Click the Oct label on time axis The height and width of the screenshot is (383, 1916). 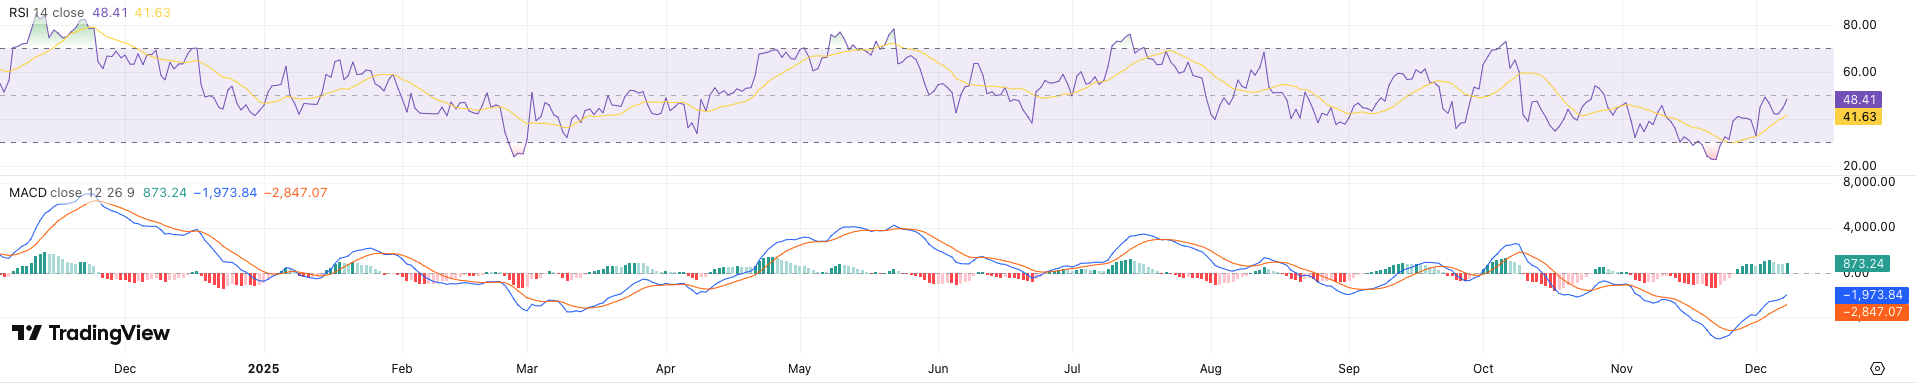pyautogui.click(x=1483, y=369)
